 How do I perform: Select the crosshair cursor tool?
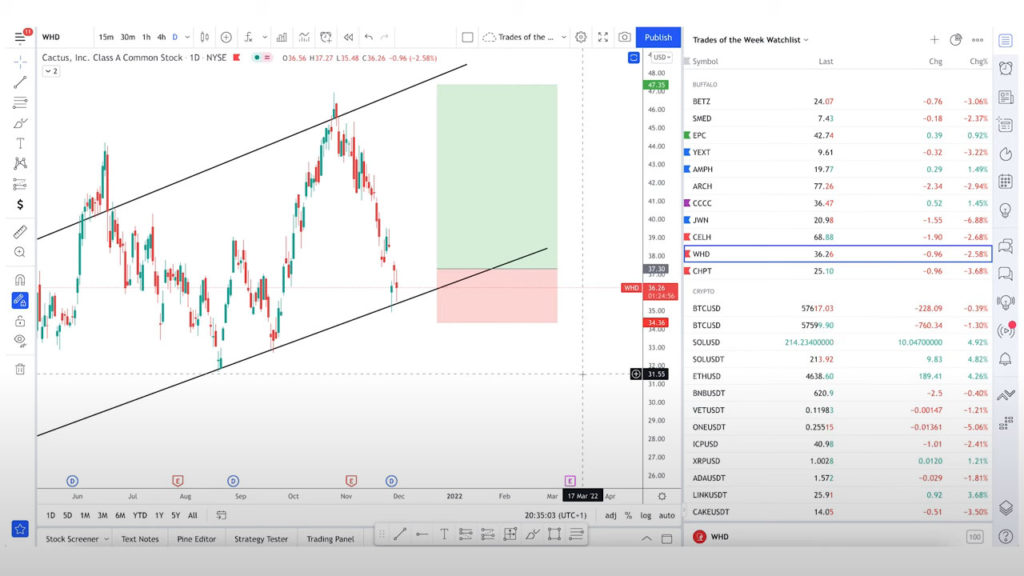(x=20, y=62)
